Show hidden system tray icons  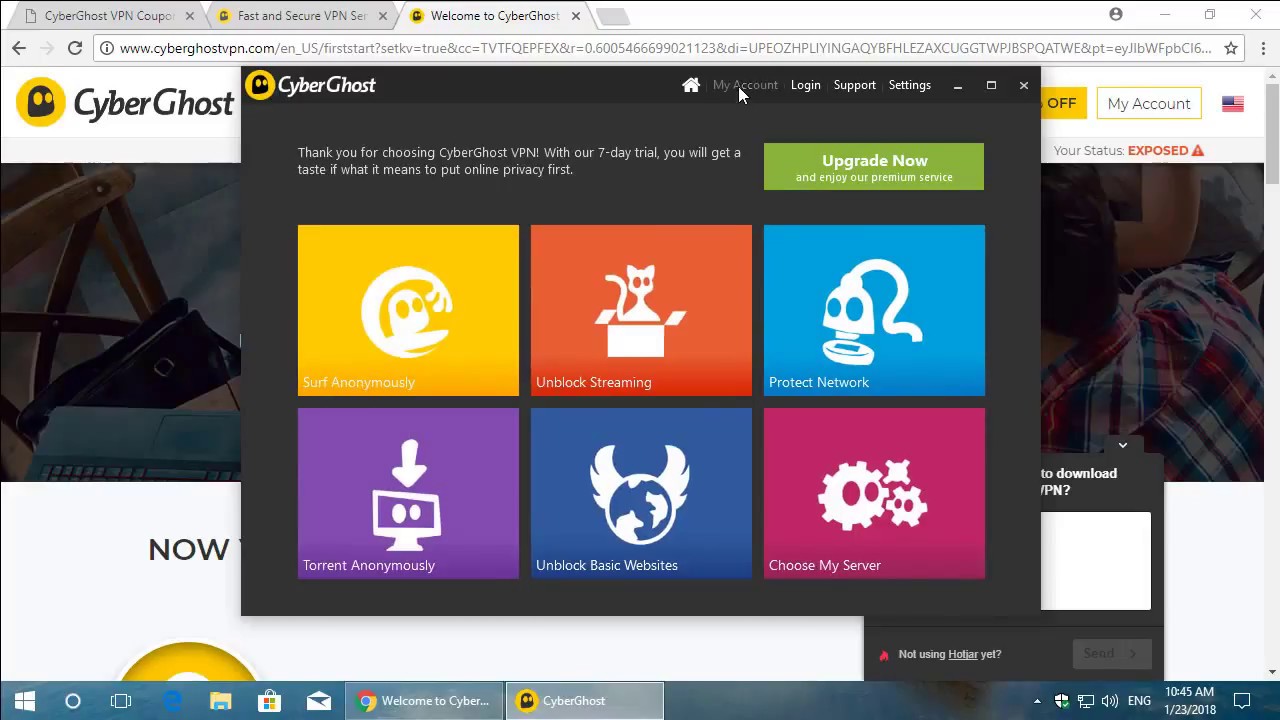click(1037, 701)
